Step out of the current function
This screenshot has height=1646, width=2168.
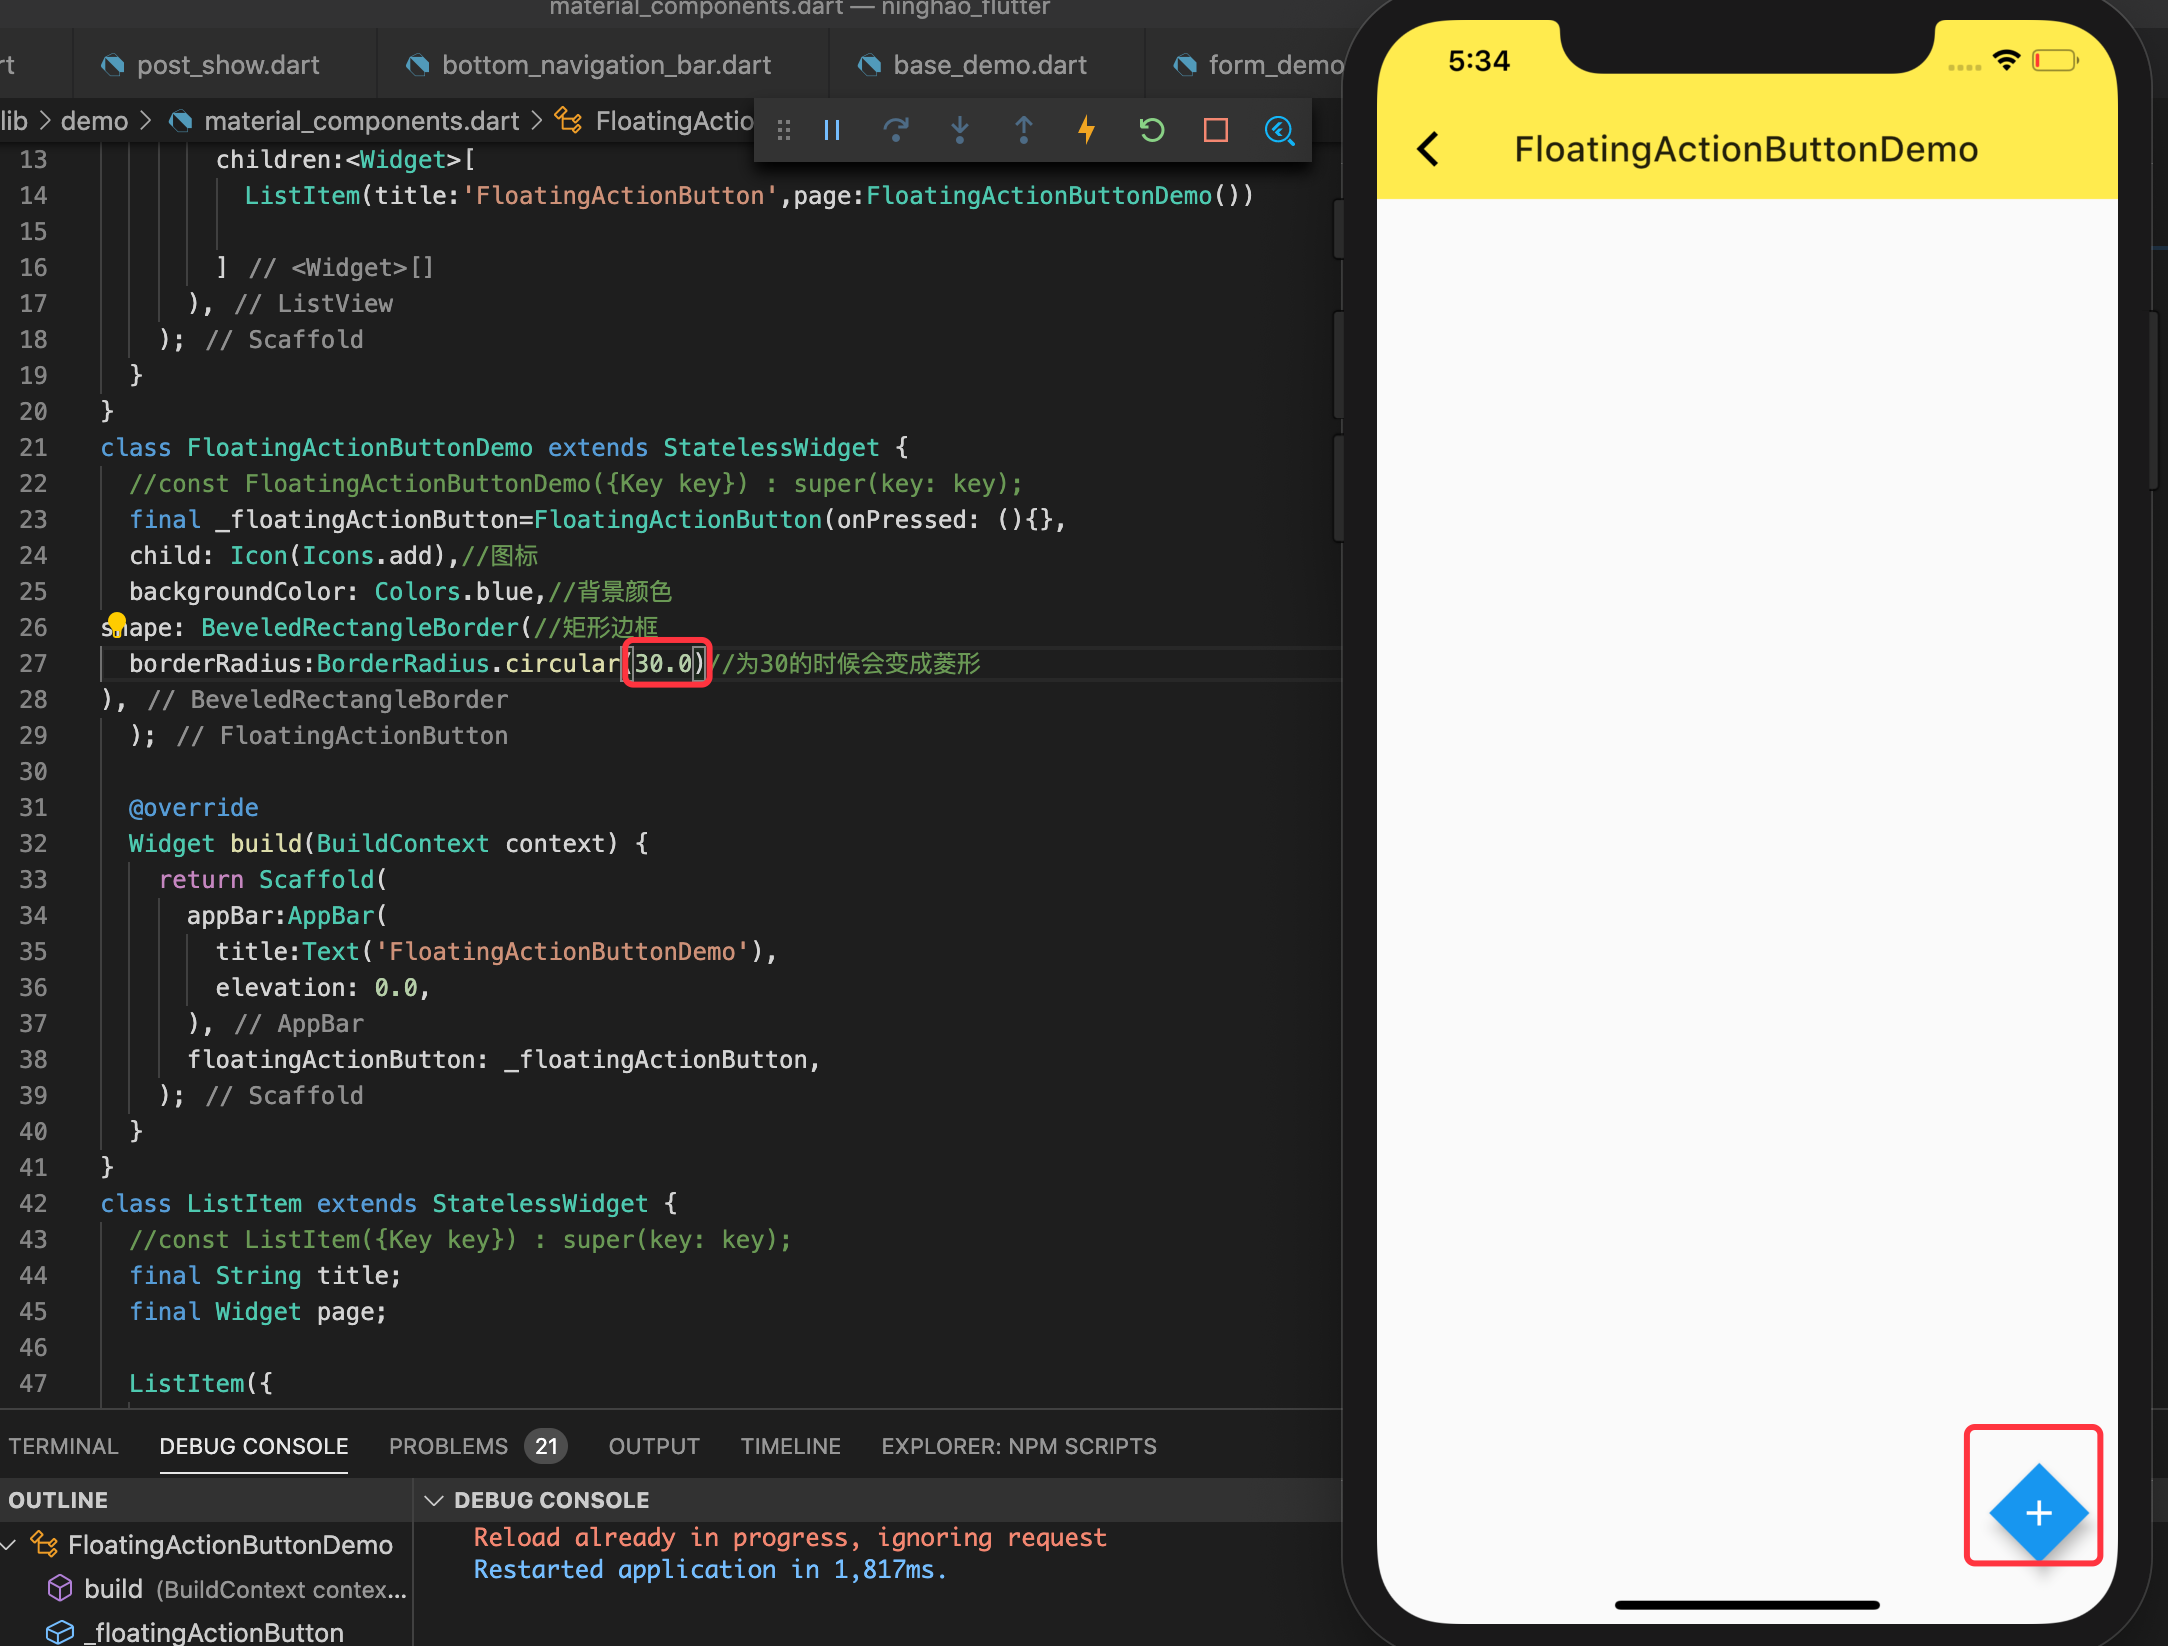tap(1024, 130)
